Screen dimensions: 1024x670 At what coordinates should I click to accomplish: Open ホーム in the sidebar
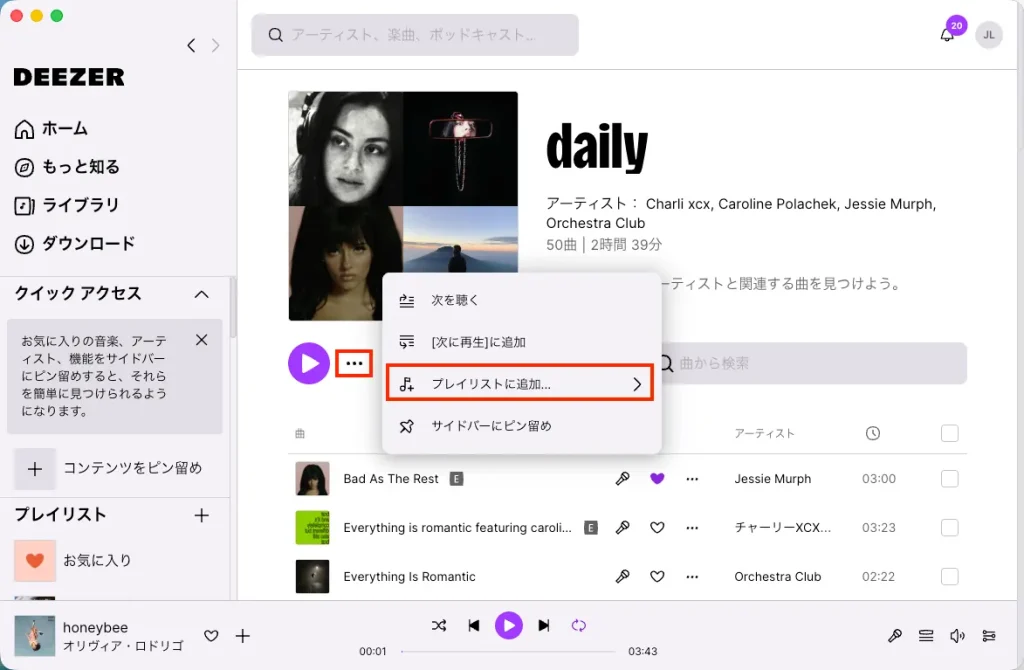click(x=52, y=129)
